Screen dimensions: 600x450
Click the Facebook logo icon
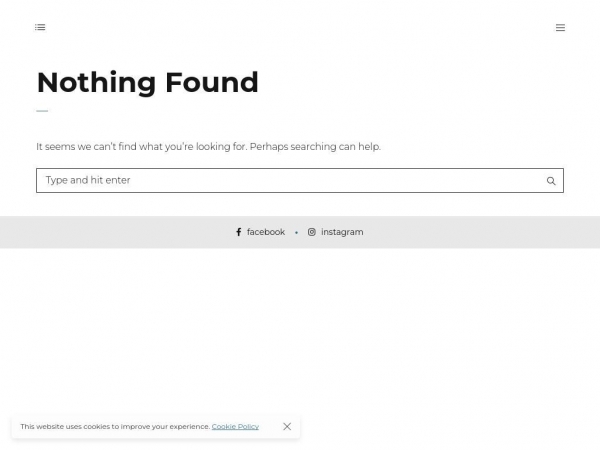tap(238, 232)
